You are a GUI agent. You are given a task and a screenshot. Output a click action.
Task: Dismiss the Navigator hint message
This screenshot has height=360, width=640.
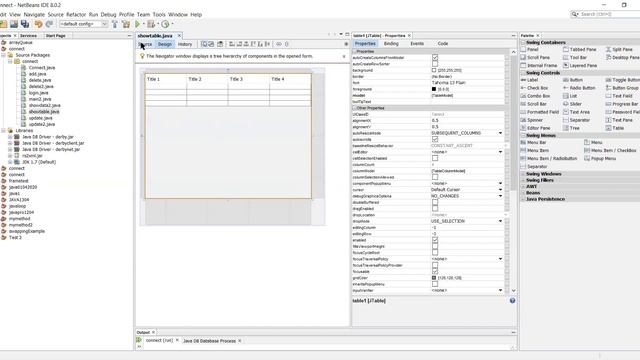[x=344, y=56]
